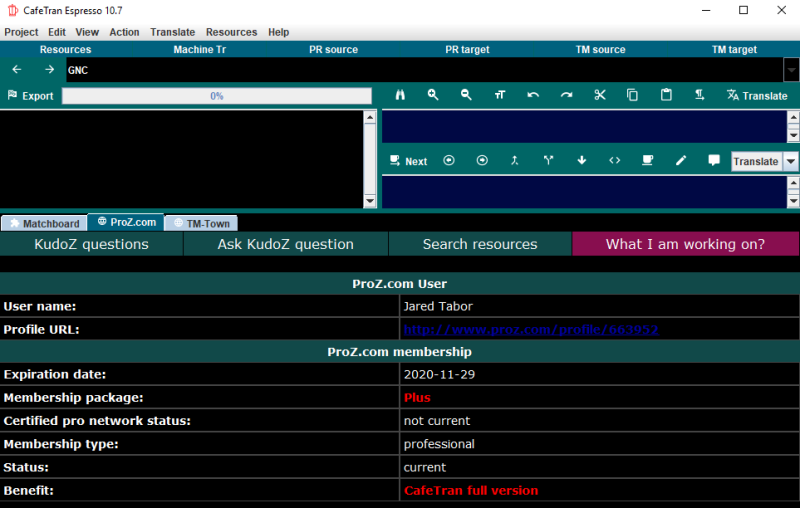Click scroll-down arrow of lower blue text box
The width and height of the screenshot is (800, 508).
(x=793, y=201)
